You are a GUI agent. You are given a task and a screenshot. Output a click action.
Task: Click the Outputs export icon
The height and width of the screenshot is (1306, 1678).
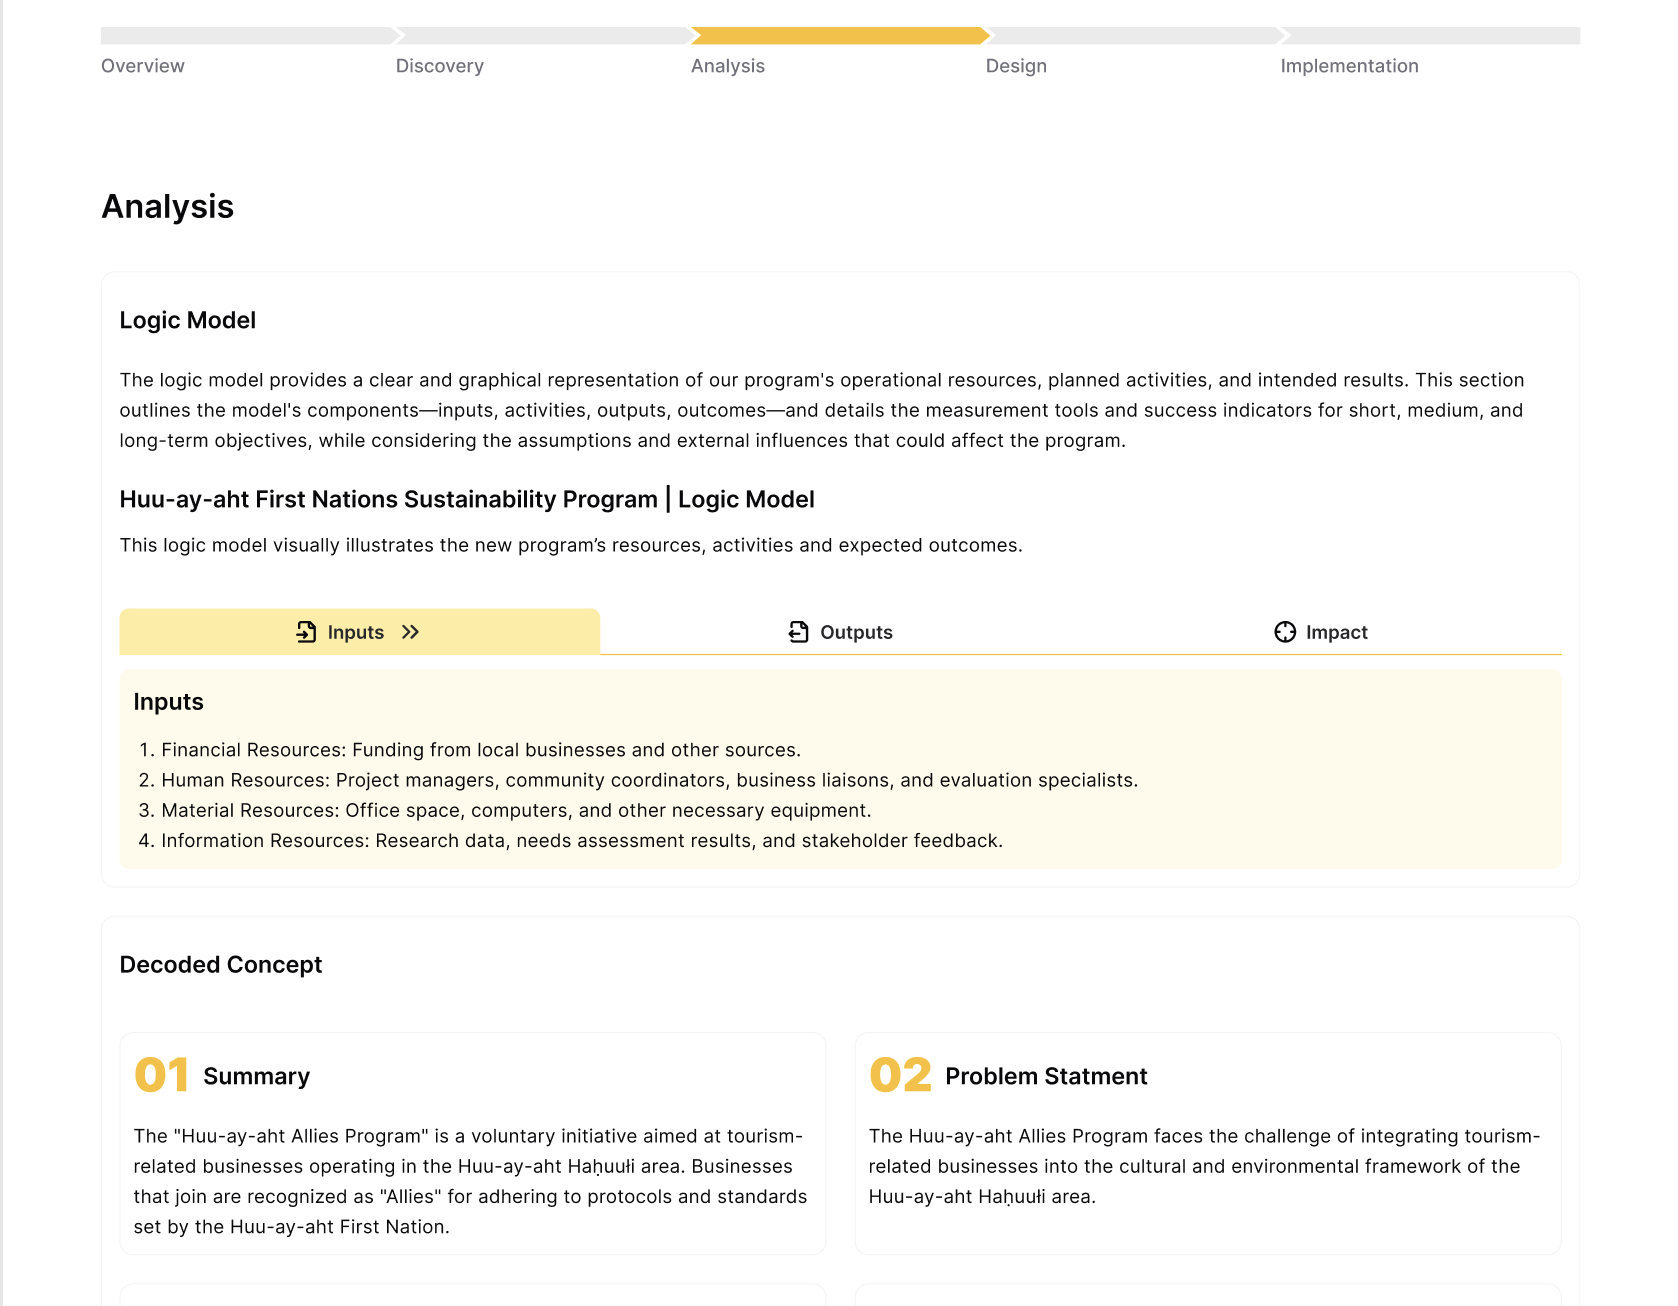(x=798, y=632)
